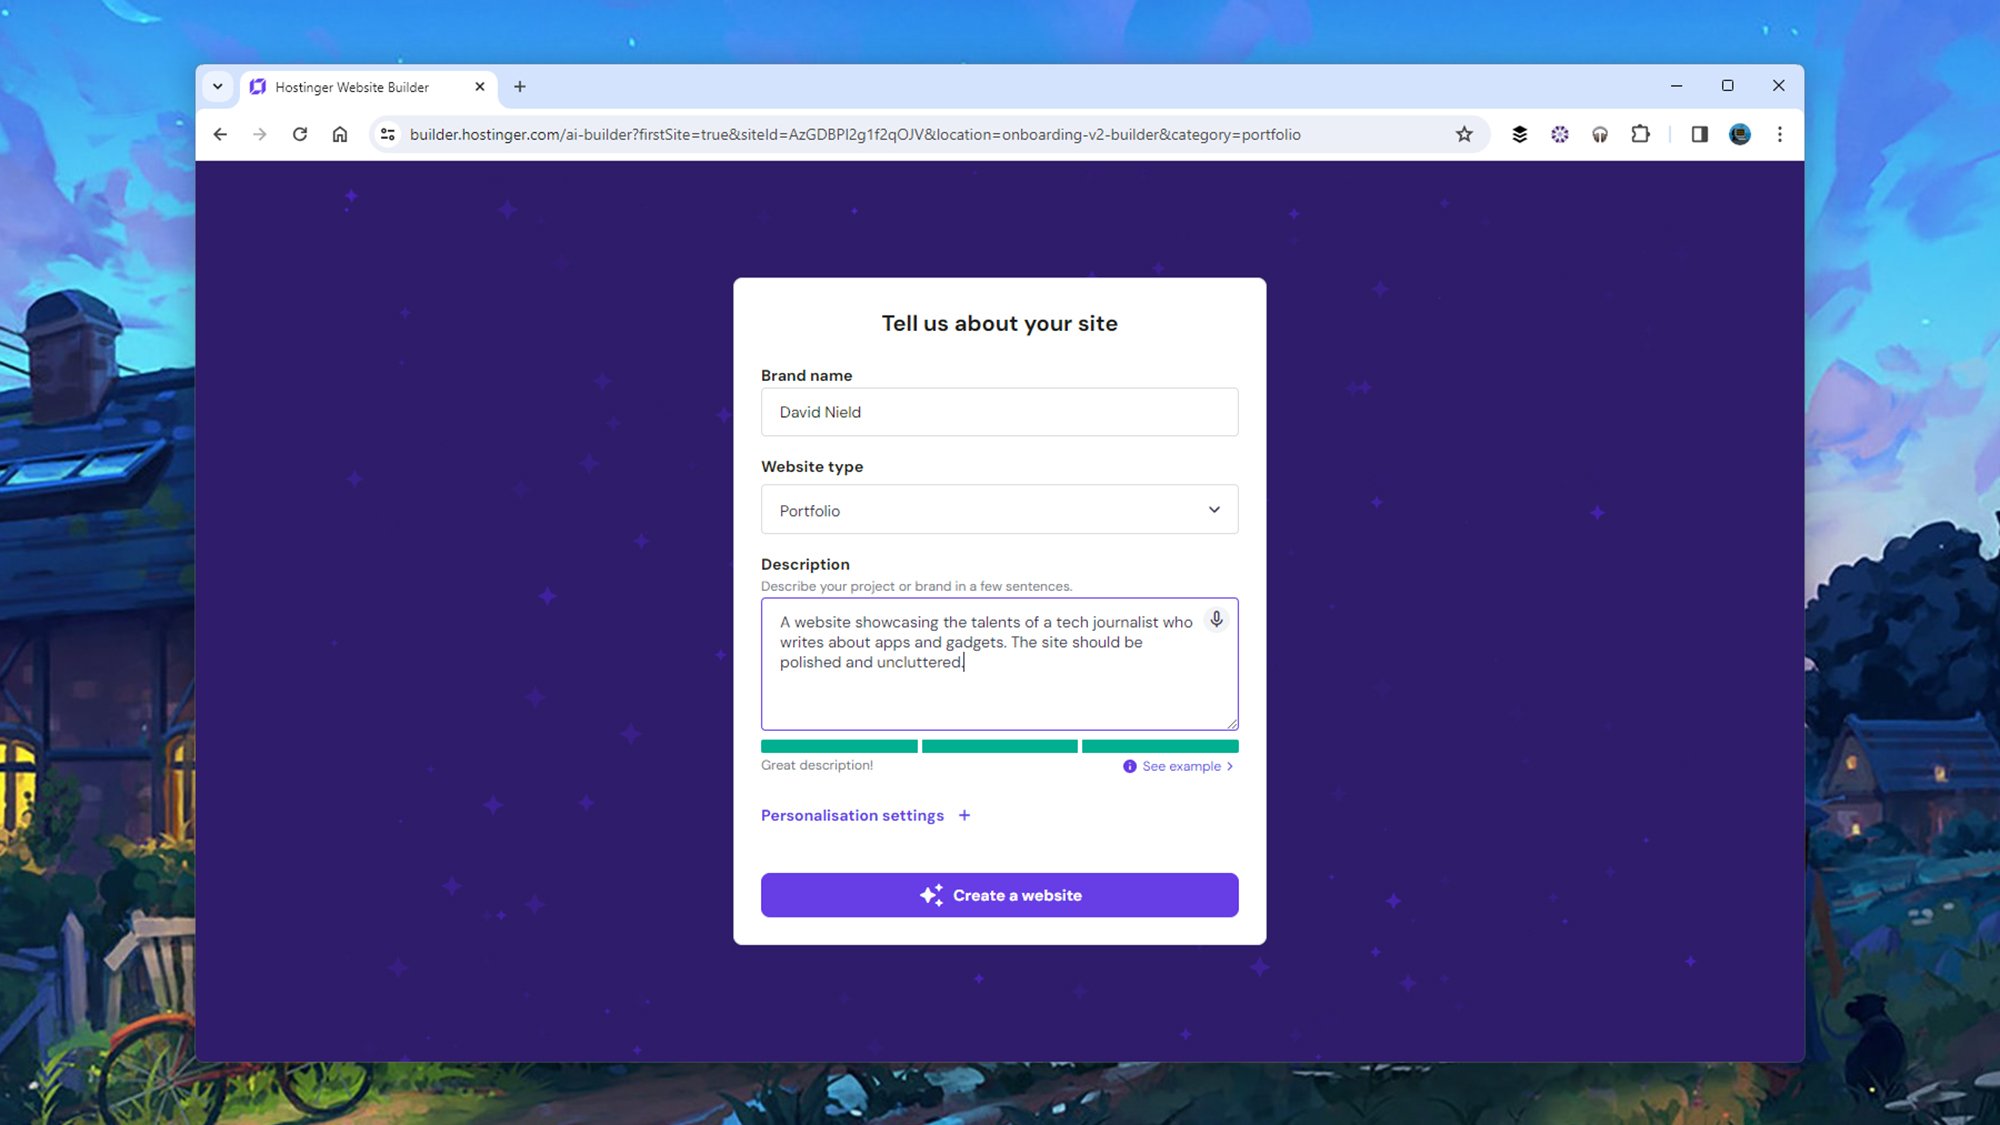
Task: Select the Brand name input field
Action: tap(1000, 412)
